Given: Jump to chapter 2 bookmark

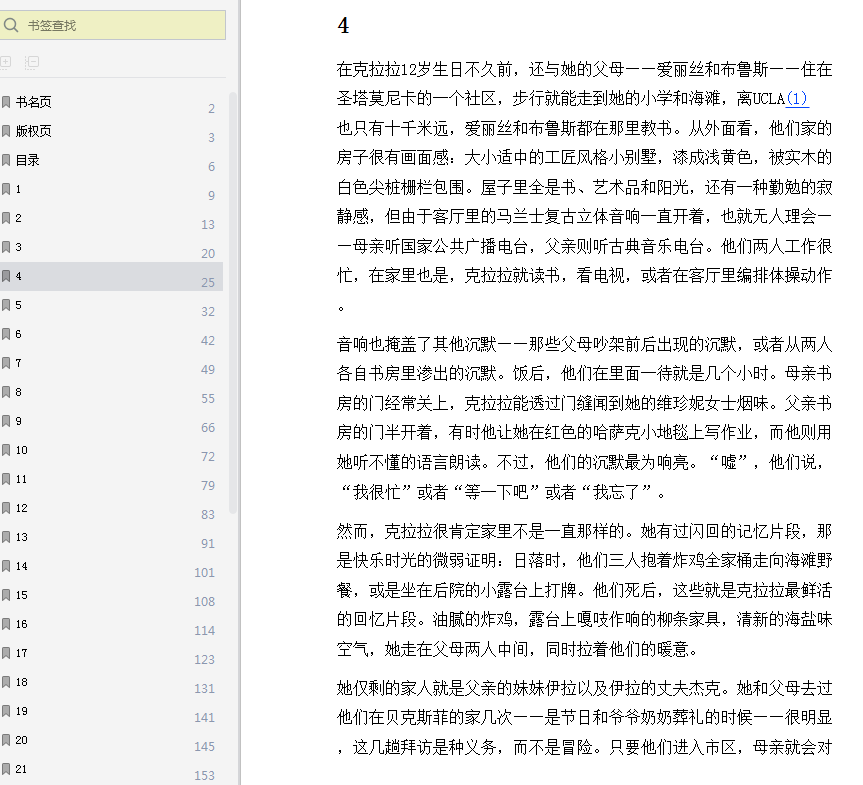Looking at the screenshot, I should coord(110,218).
